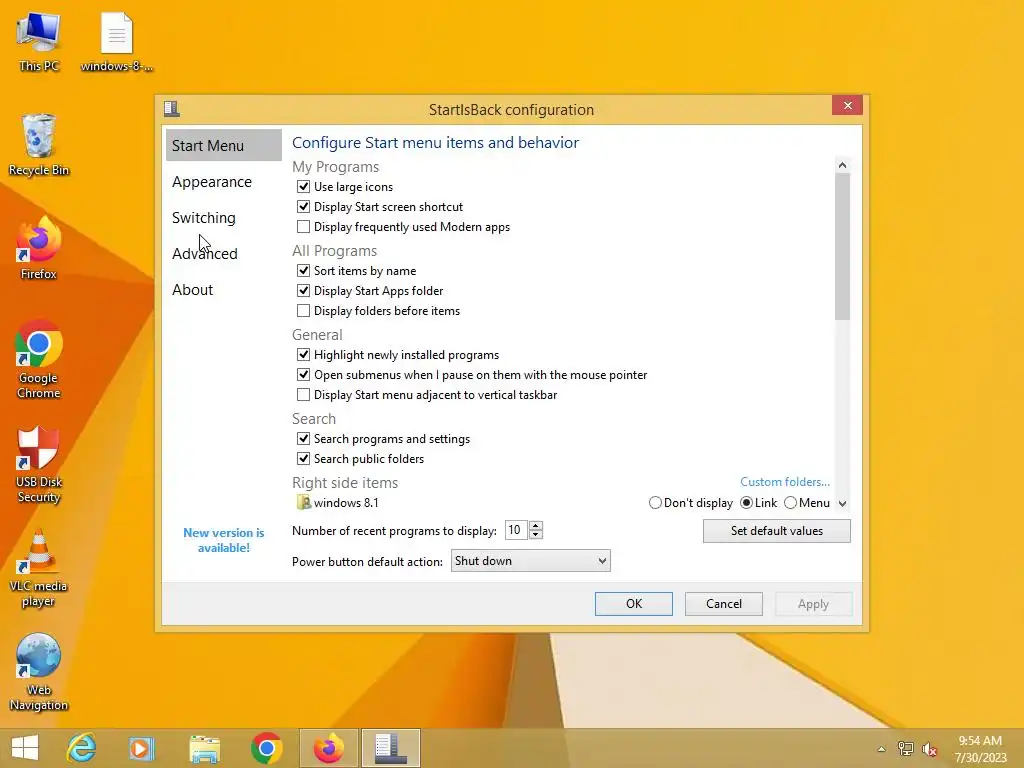Toggle Search programs and settings
1024x768 pixels.
303,439
